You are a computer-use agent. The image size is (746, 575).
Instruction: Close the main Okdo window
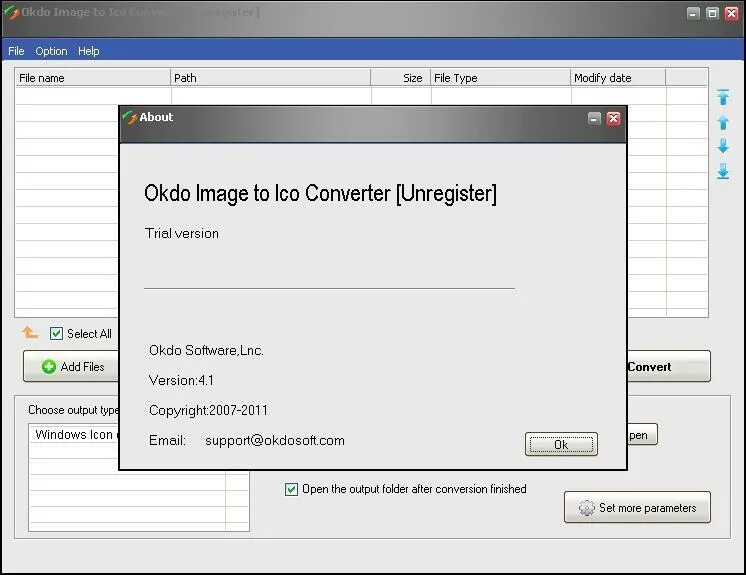pos(731,13)
